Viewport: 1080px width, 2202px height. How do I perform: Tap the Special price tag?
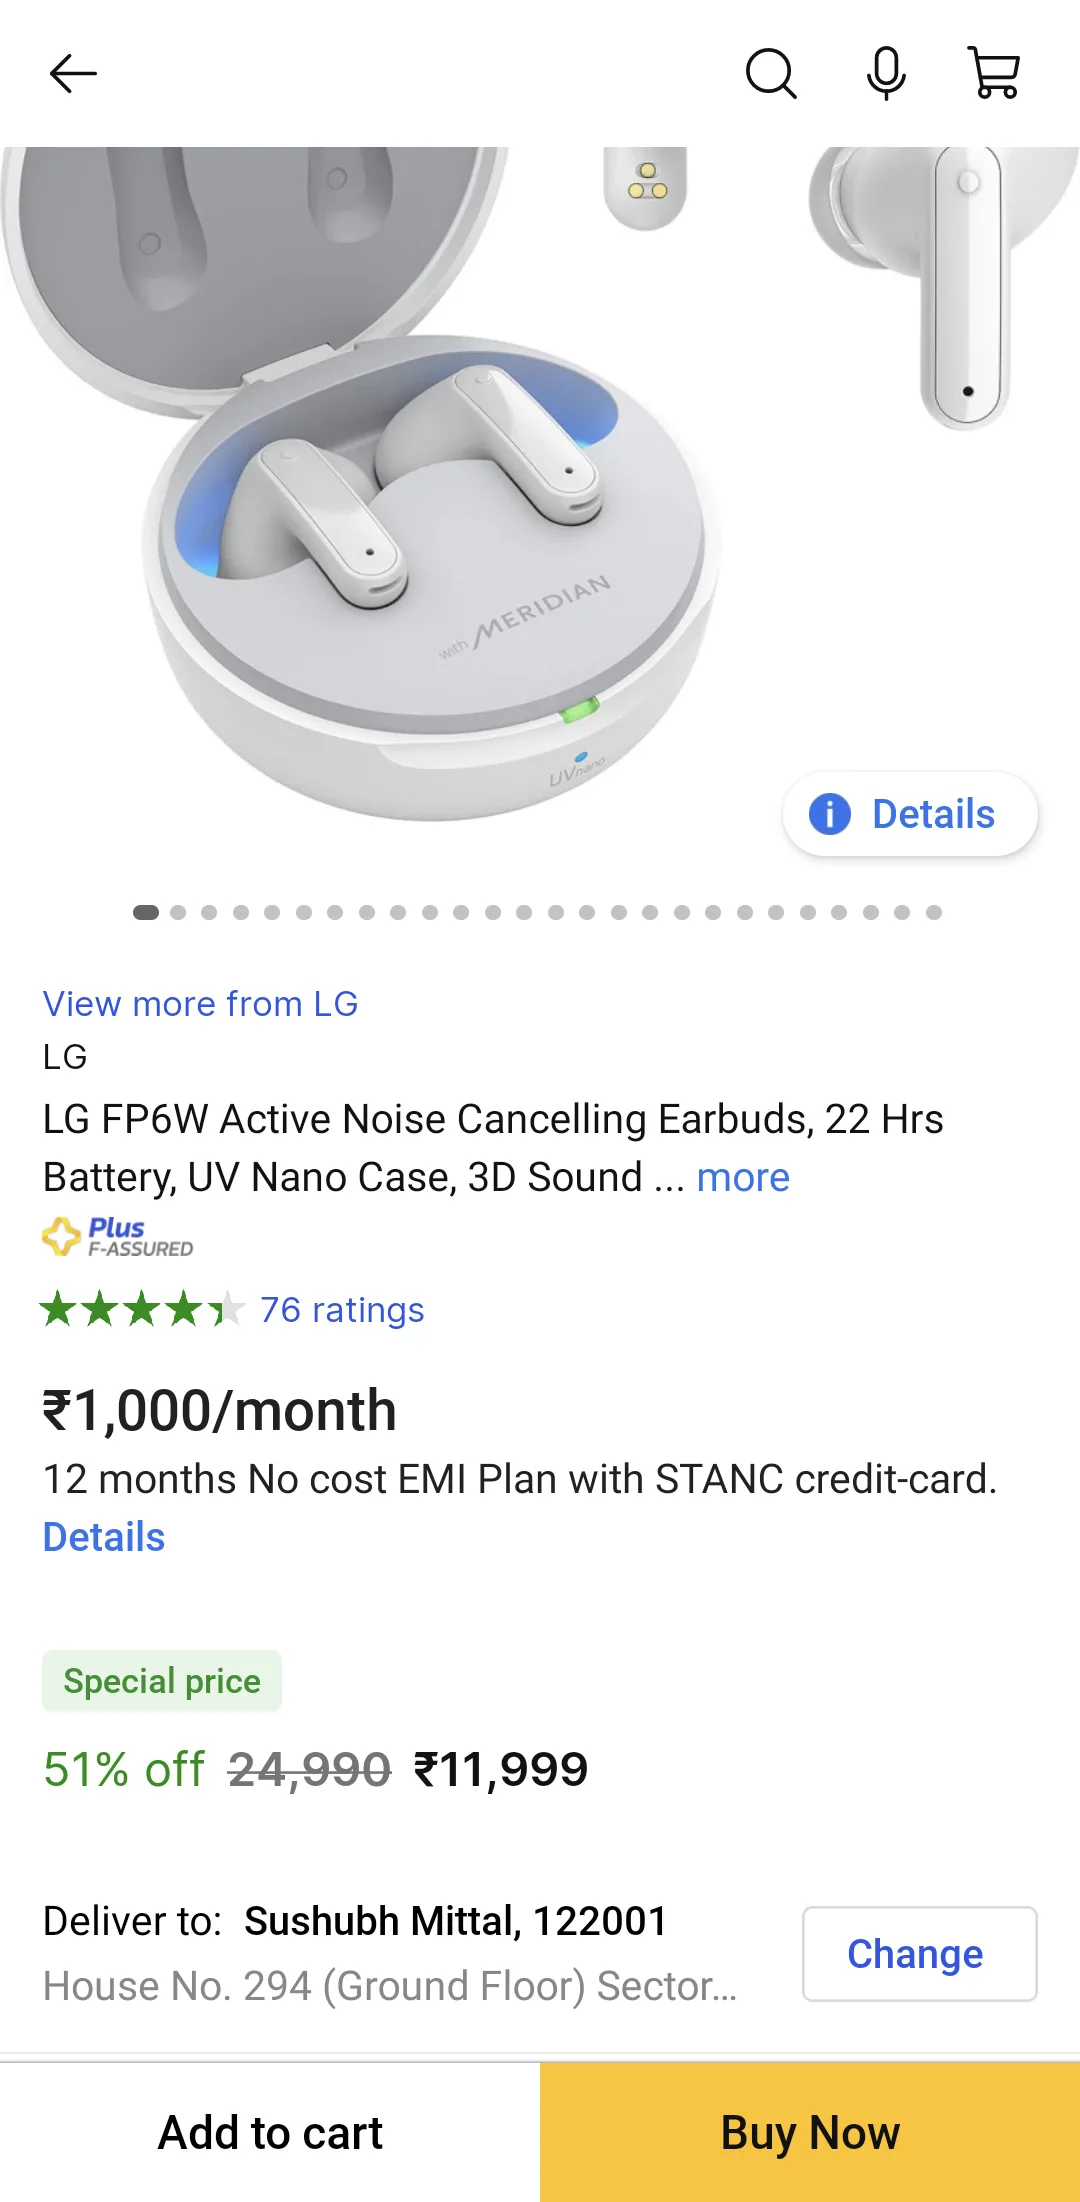point(162,1681)
